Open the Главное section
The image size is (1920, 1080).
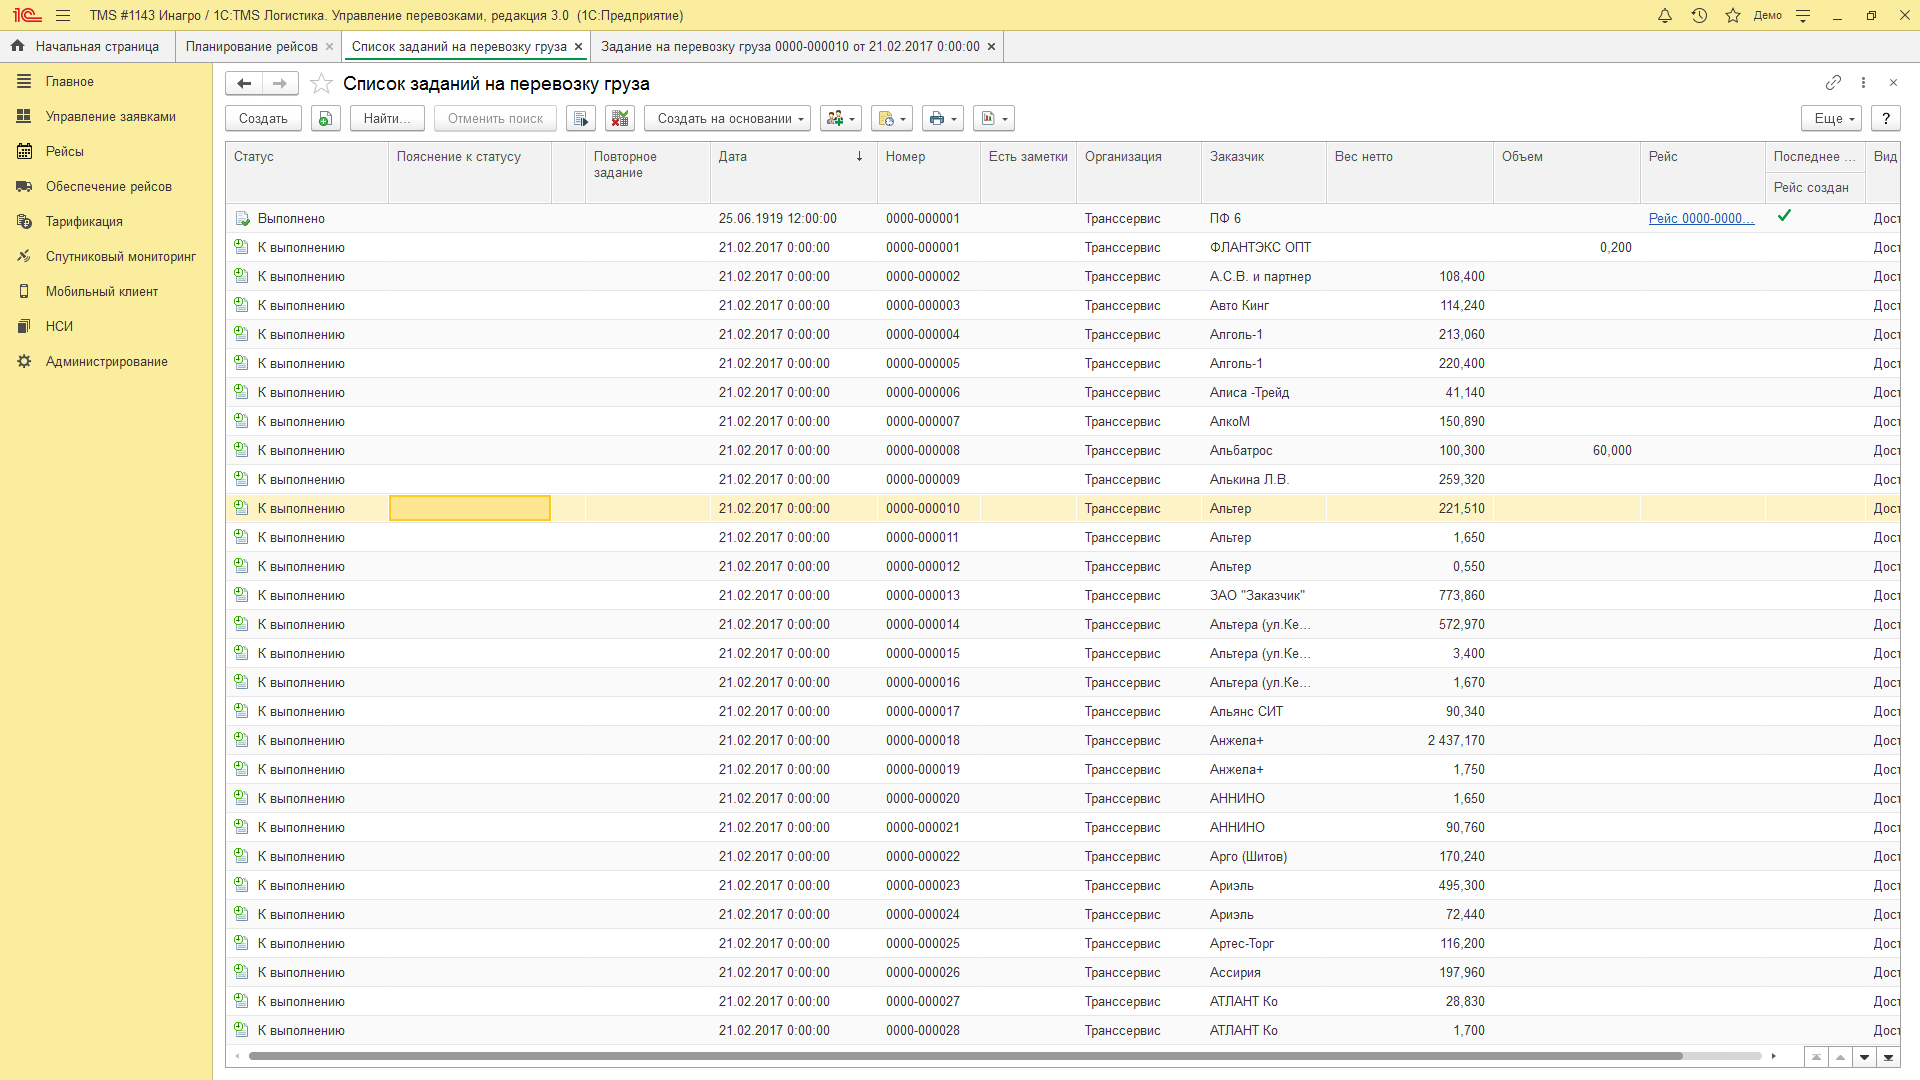coord(106,81)
